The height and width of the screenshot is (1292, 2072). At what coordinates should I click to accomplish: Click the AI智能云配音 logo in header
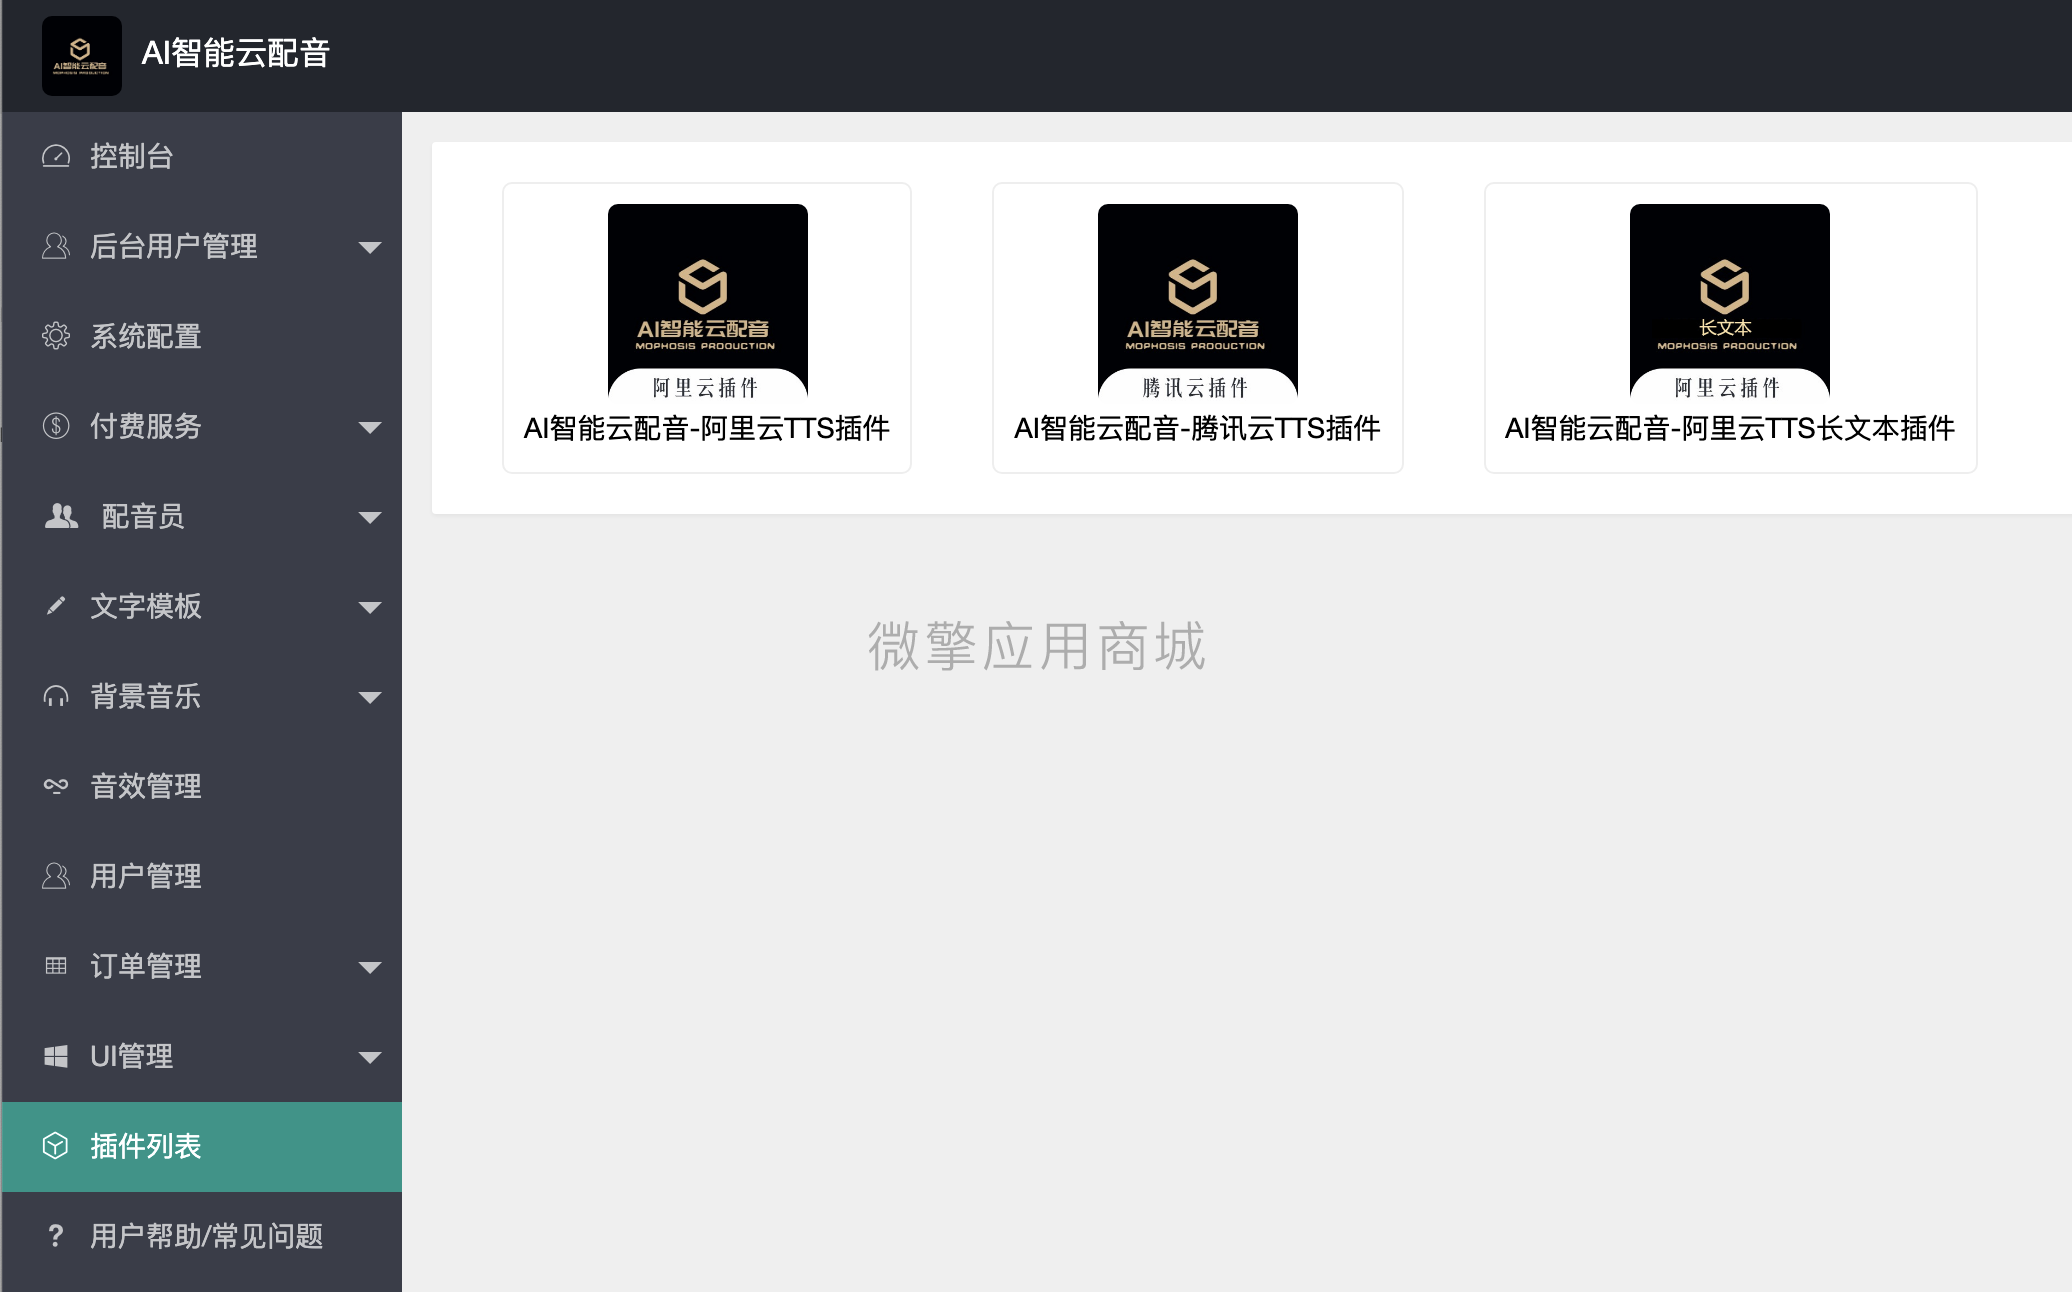click(x=82, y=56)
